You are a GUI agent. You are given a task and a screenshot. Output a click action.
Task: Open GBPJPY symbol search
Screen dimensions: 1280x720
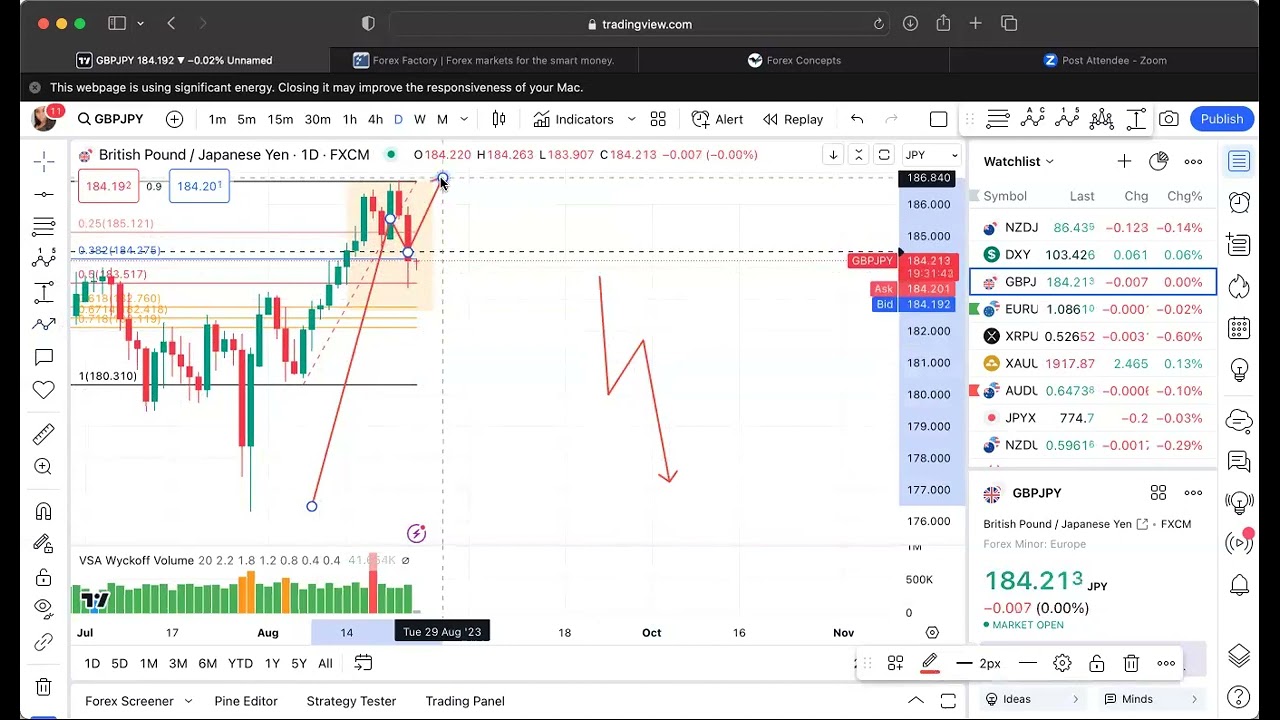pos(111,119)
